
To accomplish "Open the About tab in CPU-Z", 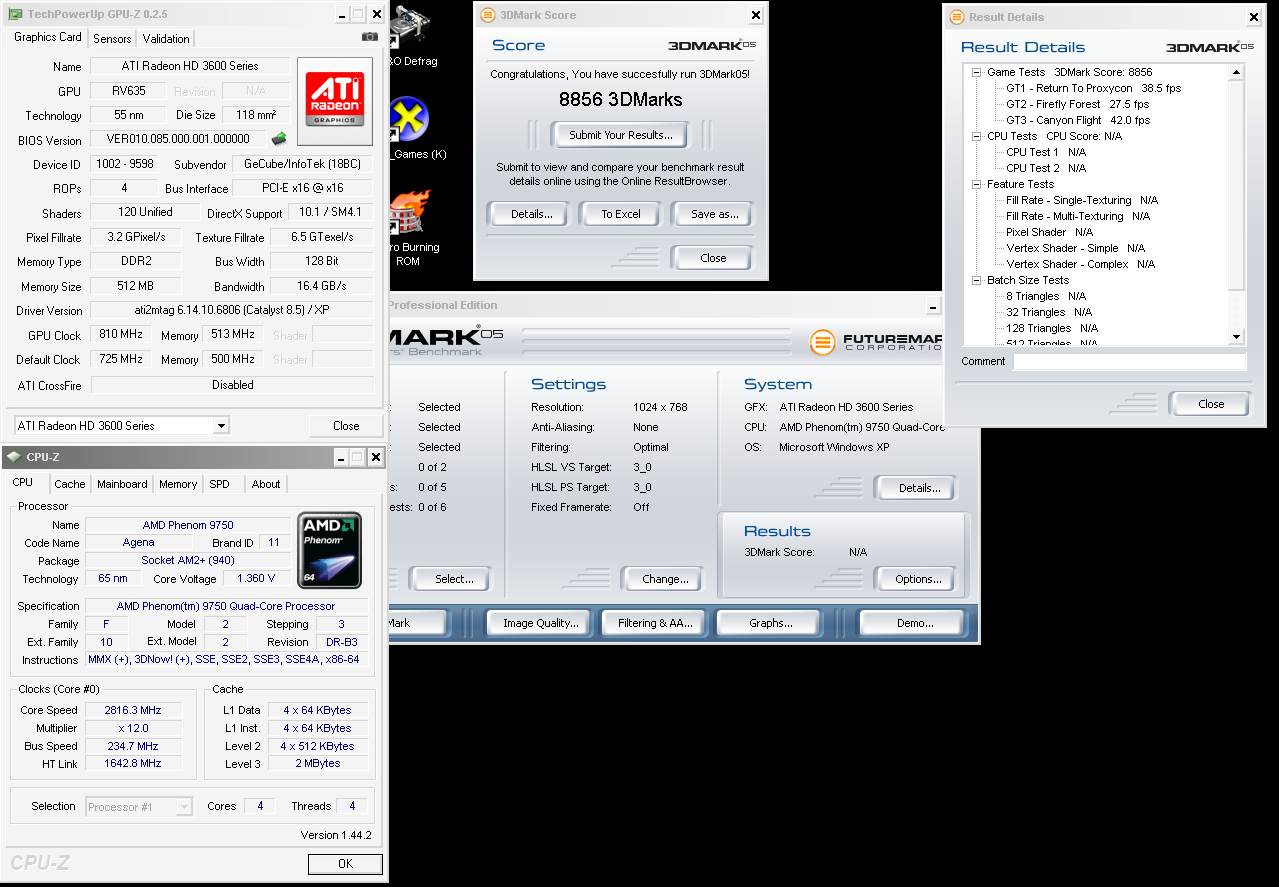I will (x=266, y=484).
